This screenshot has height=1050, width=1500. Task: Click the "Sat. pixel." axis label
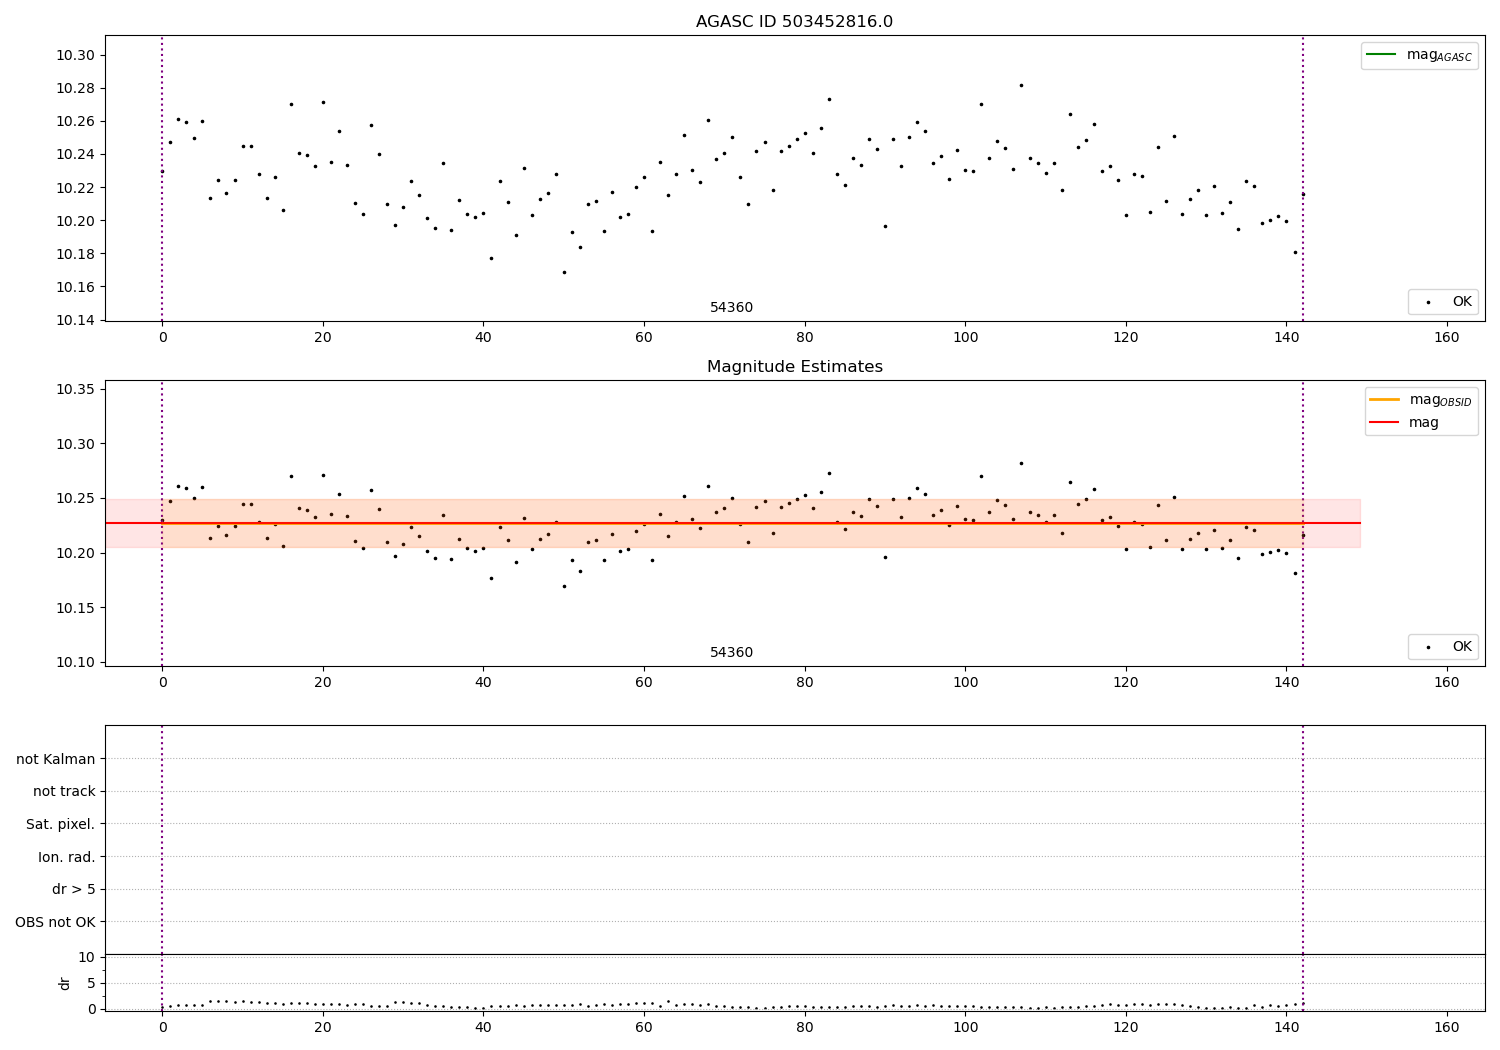(x=60, y=824)
